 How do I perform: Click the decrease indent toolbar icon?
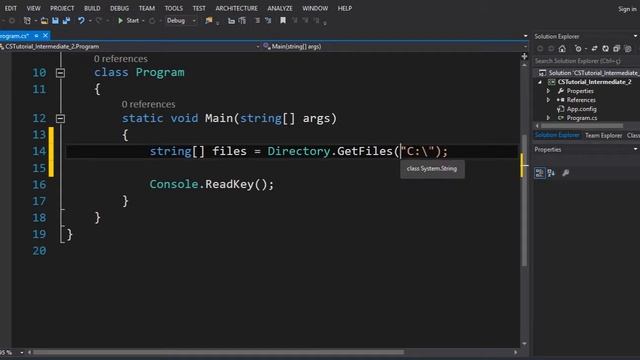pyautogui.click(x=231, y=20)
